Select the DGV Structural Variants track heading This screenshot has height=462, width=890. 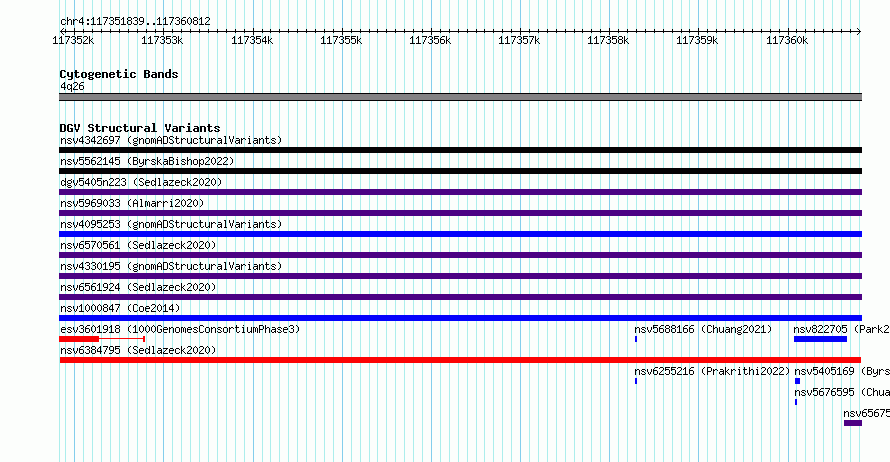(140, 128)
